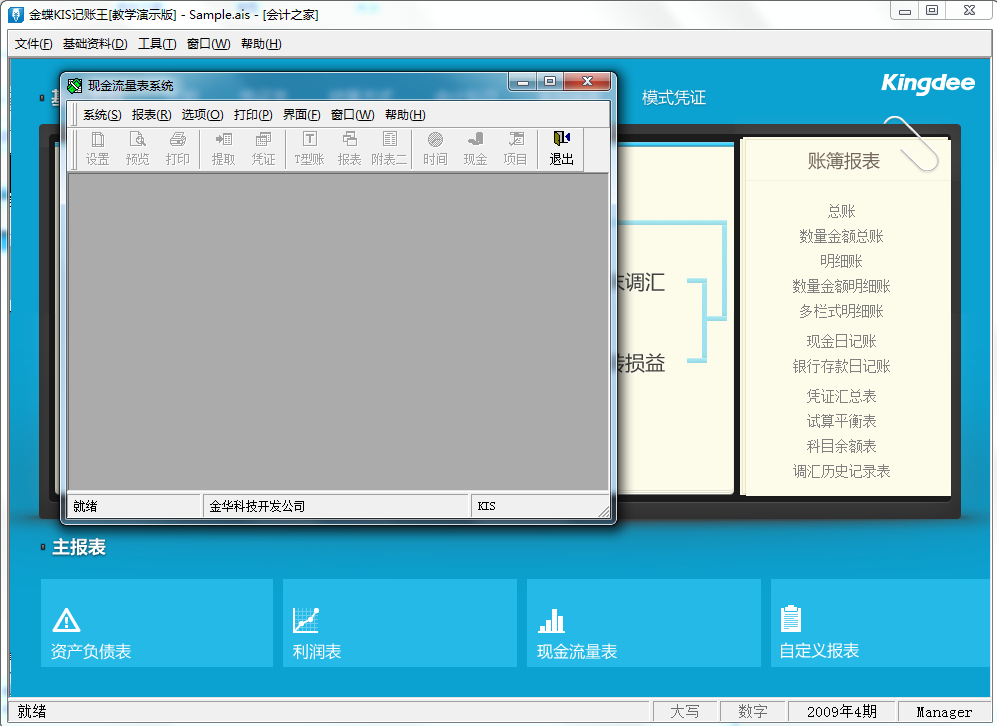Close the 现金流量表系统 window
Screen dimensions: 997x726
[588, 81]
